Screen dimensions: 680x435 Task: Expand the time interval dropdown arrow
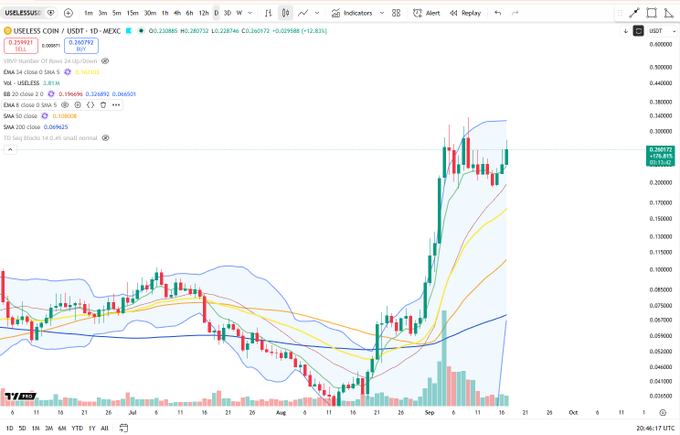tap(250, 13)
